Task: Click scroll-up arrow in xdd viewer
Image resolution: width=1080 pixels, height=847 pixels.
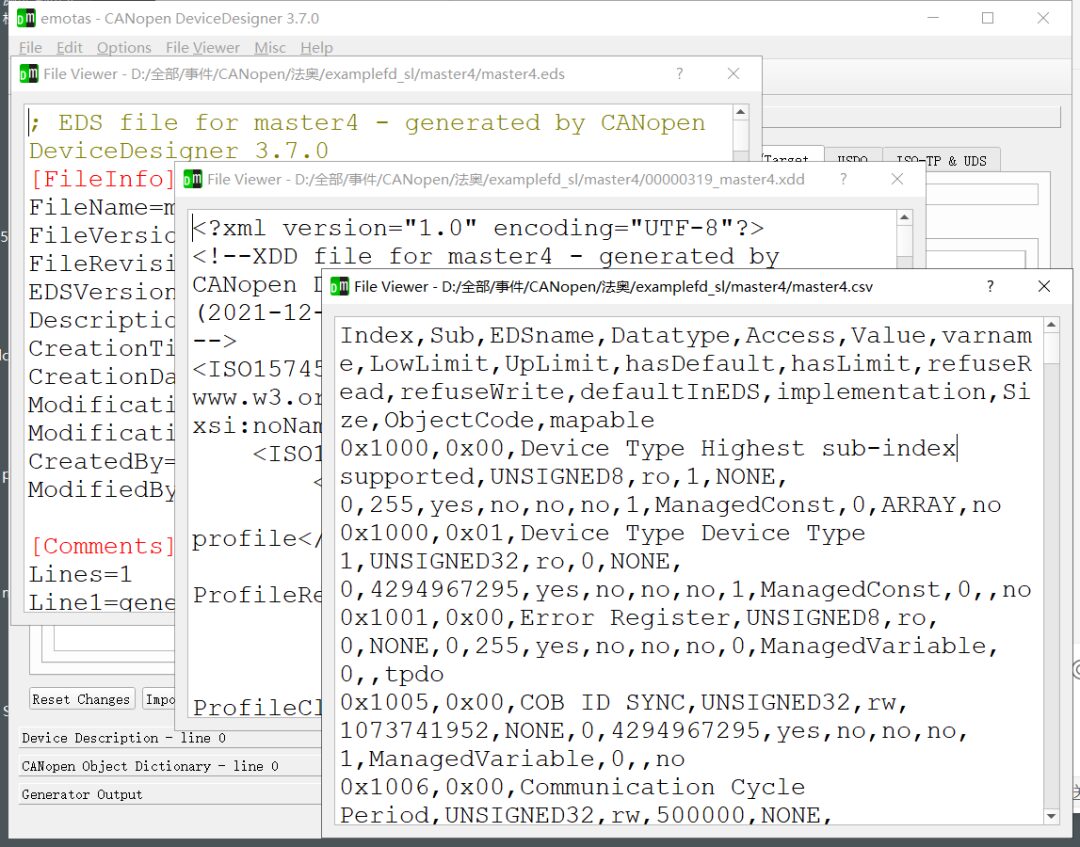Action: pyautogui.click(x=904, y=218)
